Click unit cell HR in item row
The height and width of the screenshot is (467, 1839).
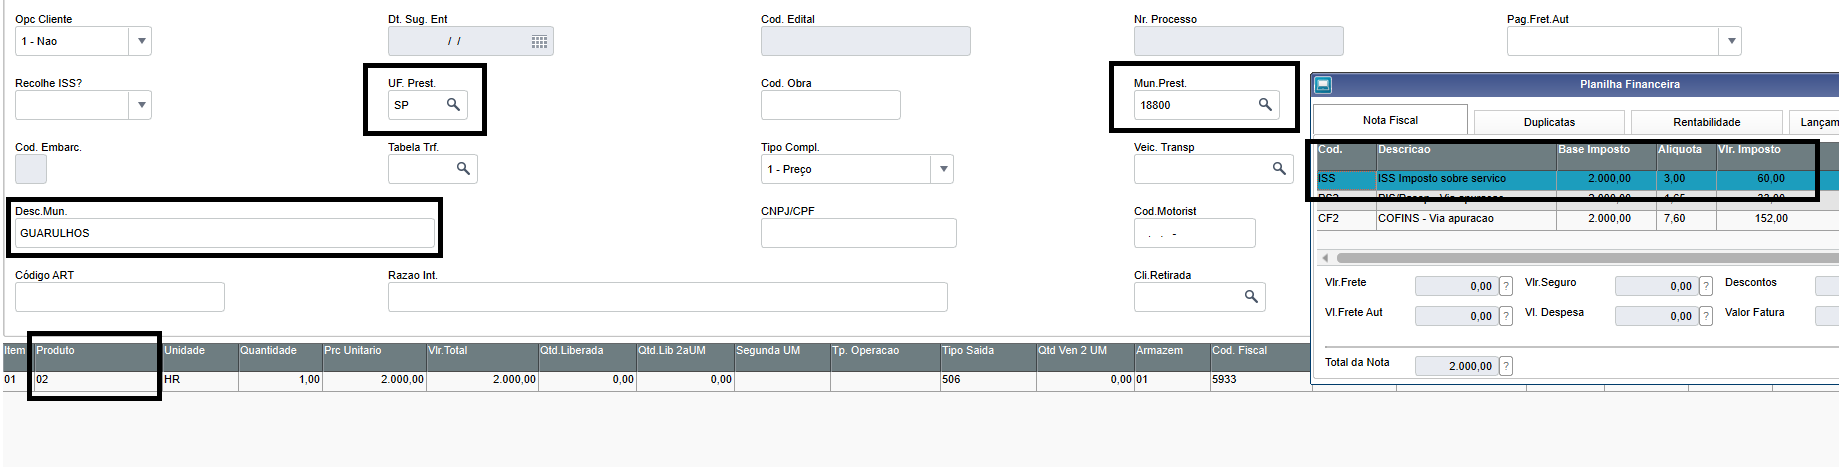click(200, 380)
